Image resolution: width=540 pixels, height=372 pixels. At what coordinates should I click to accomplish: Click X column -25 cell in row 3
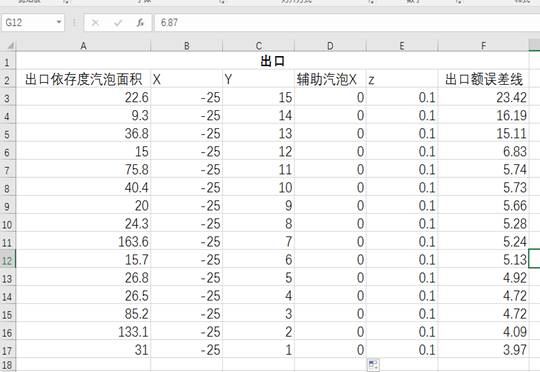[x=187, y=97]
